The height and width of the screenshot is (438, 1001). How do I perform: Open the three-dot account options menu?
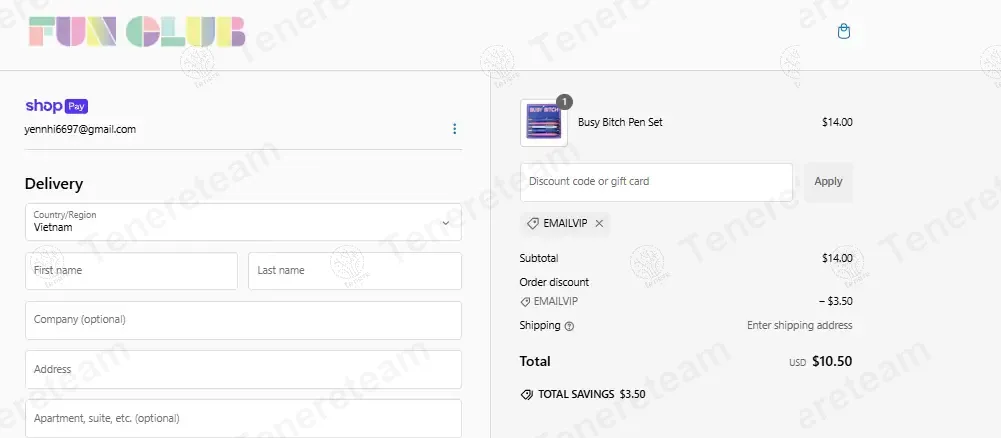click(455, 129)
